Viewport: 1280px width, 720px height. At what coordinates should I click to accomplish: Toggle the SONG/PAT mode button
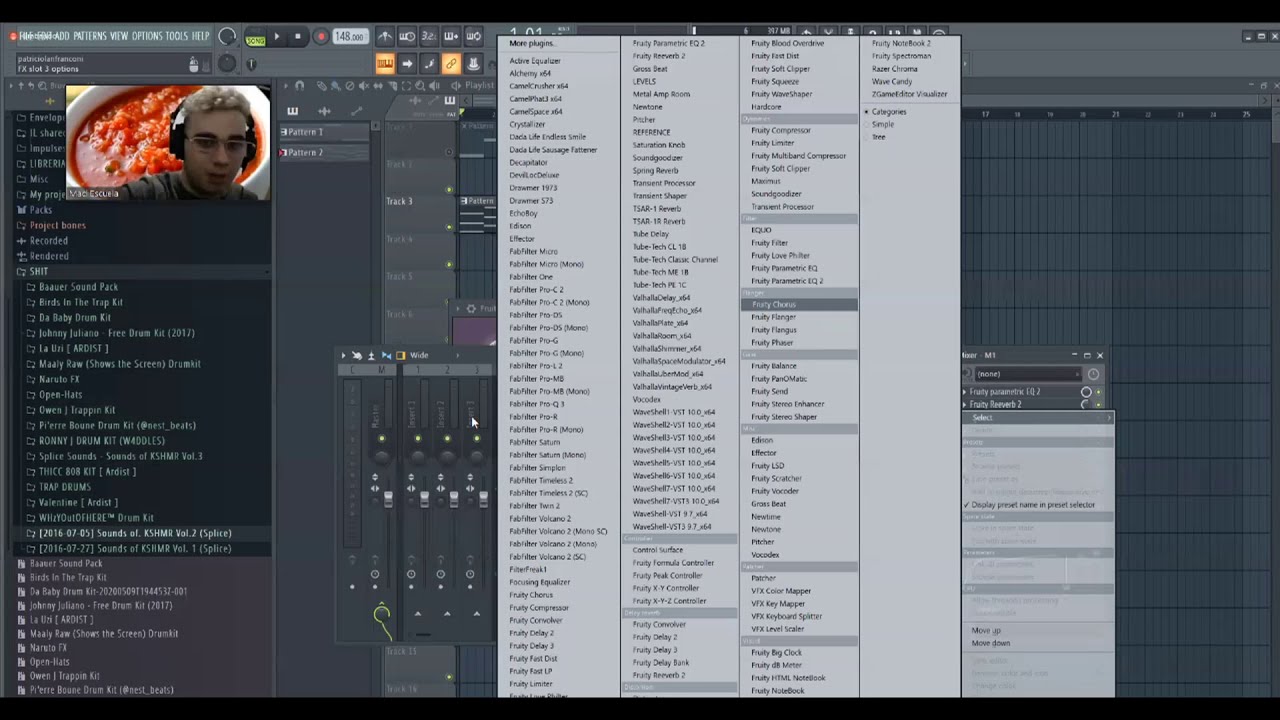click(x=255, y=37)
